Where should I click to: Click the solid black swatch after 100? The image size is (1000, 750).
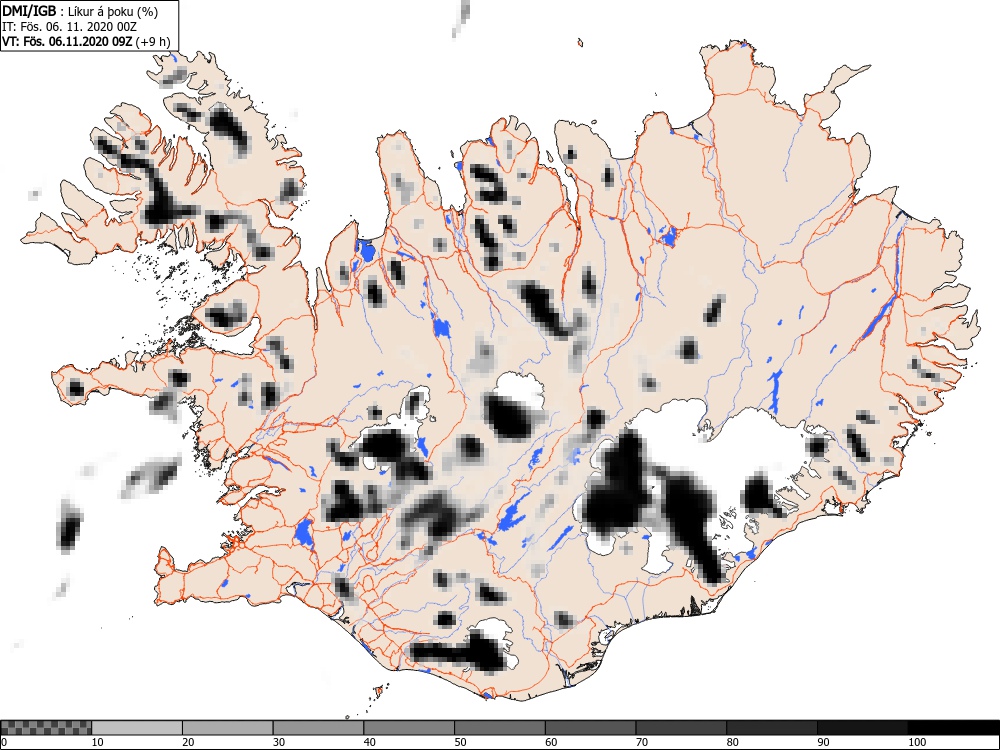coord(953,728)
